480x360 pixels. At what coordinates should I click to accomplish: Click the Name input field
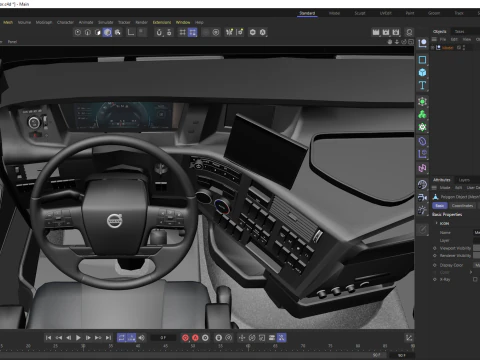point(477,232)
